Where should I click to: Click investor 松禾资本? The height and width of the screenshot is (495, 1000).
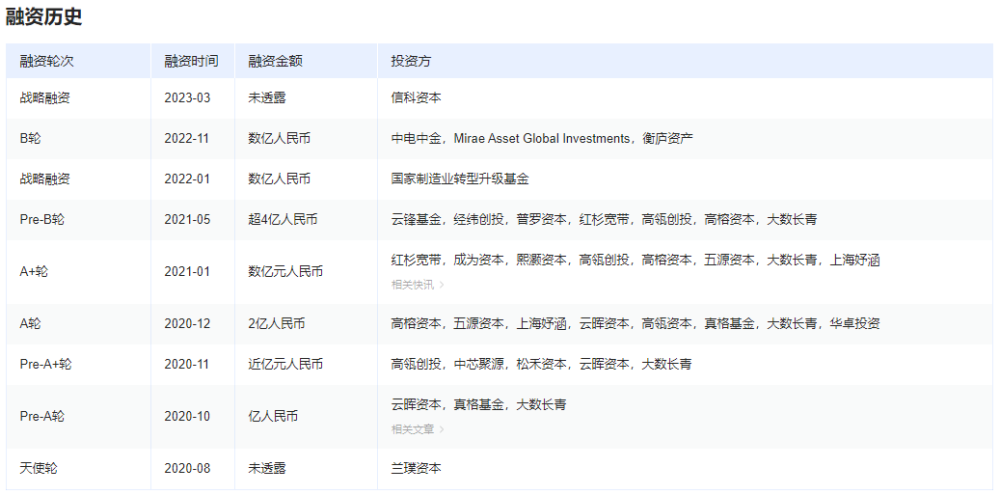[541, 364]
